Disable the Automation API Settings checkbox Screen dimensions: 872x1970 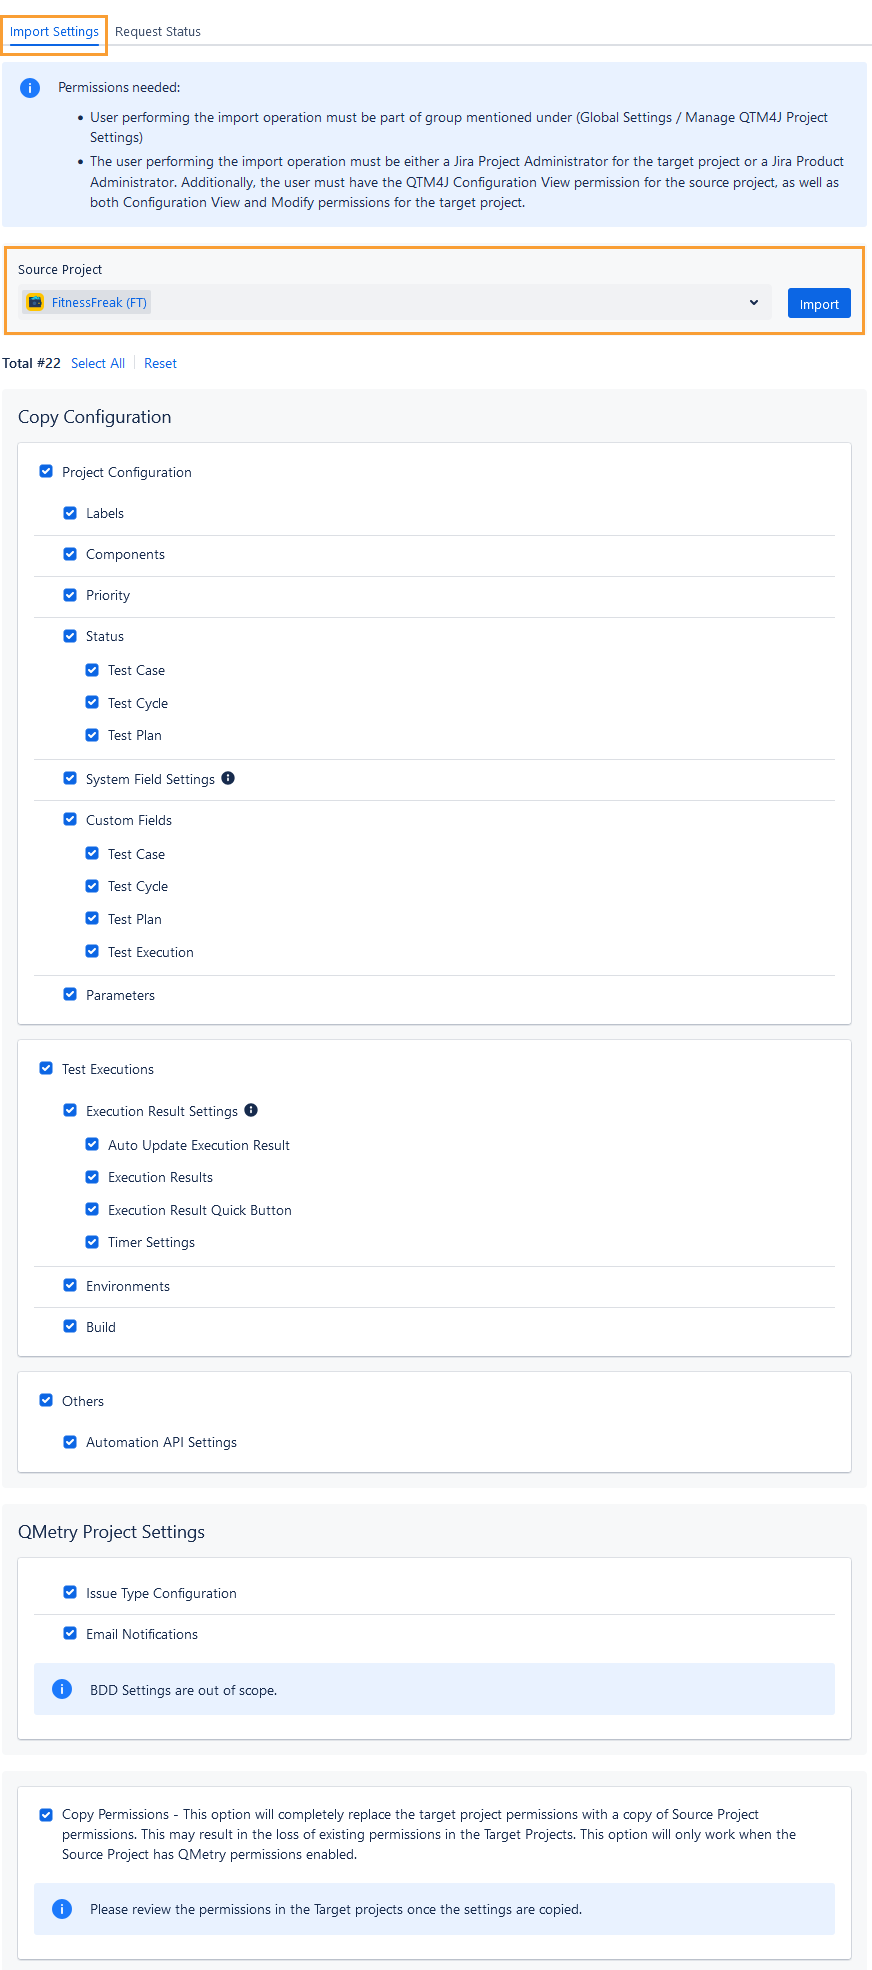click(x=70, y=1441)
